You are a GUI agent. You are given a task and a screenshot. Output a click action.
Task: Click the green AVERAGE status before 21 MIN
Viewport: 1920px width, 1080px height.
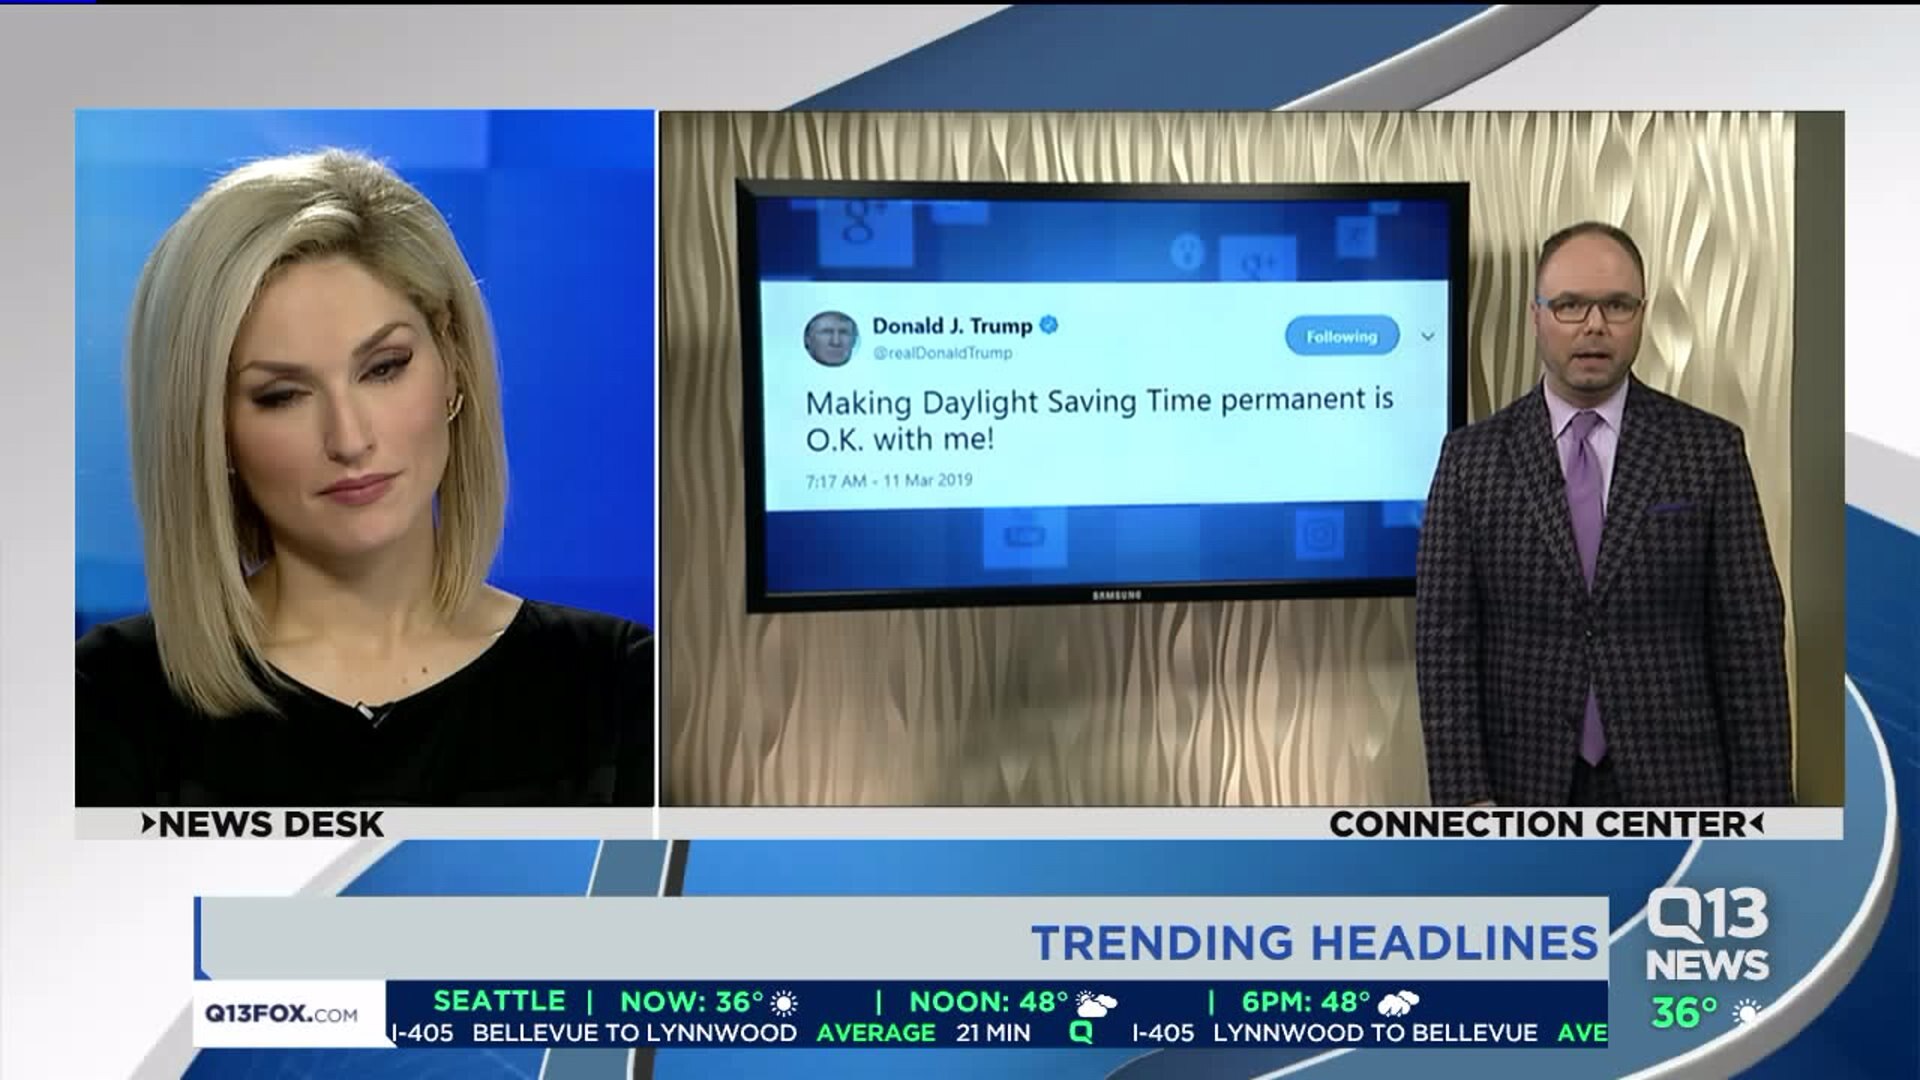pos(876,1033)
